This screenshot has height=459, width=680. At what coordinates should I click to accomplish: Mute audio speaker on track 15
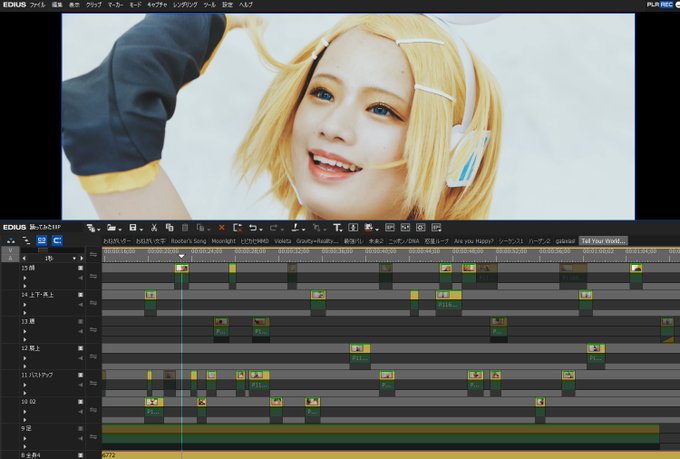tap(80, 278)
